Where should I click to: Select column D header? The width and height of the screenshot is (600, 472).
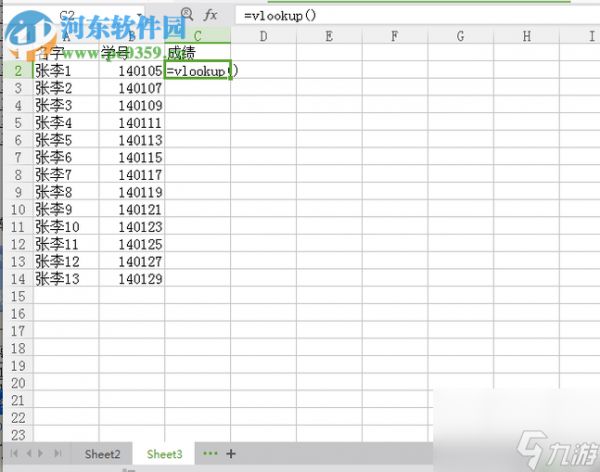263,36
